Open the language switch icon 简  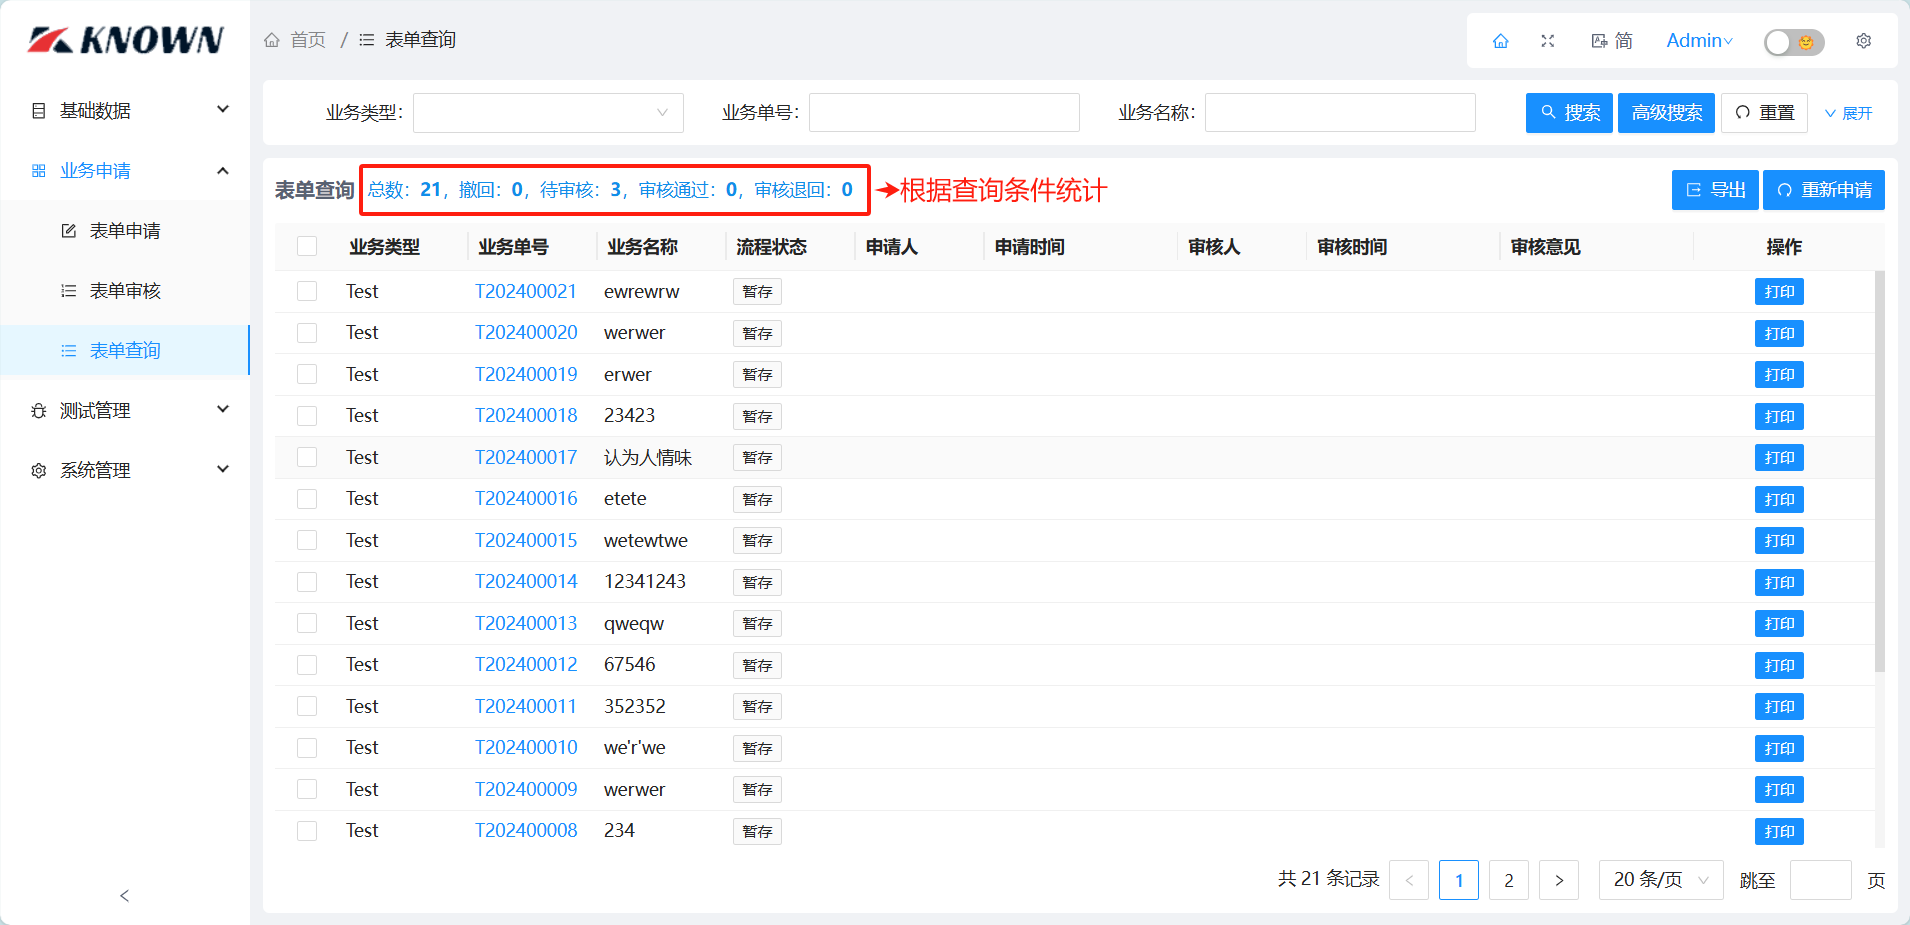1611,41
